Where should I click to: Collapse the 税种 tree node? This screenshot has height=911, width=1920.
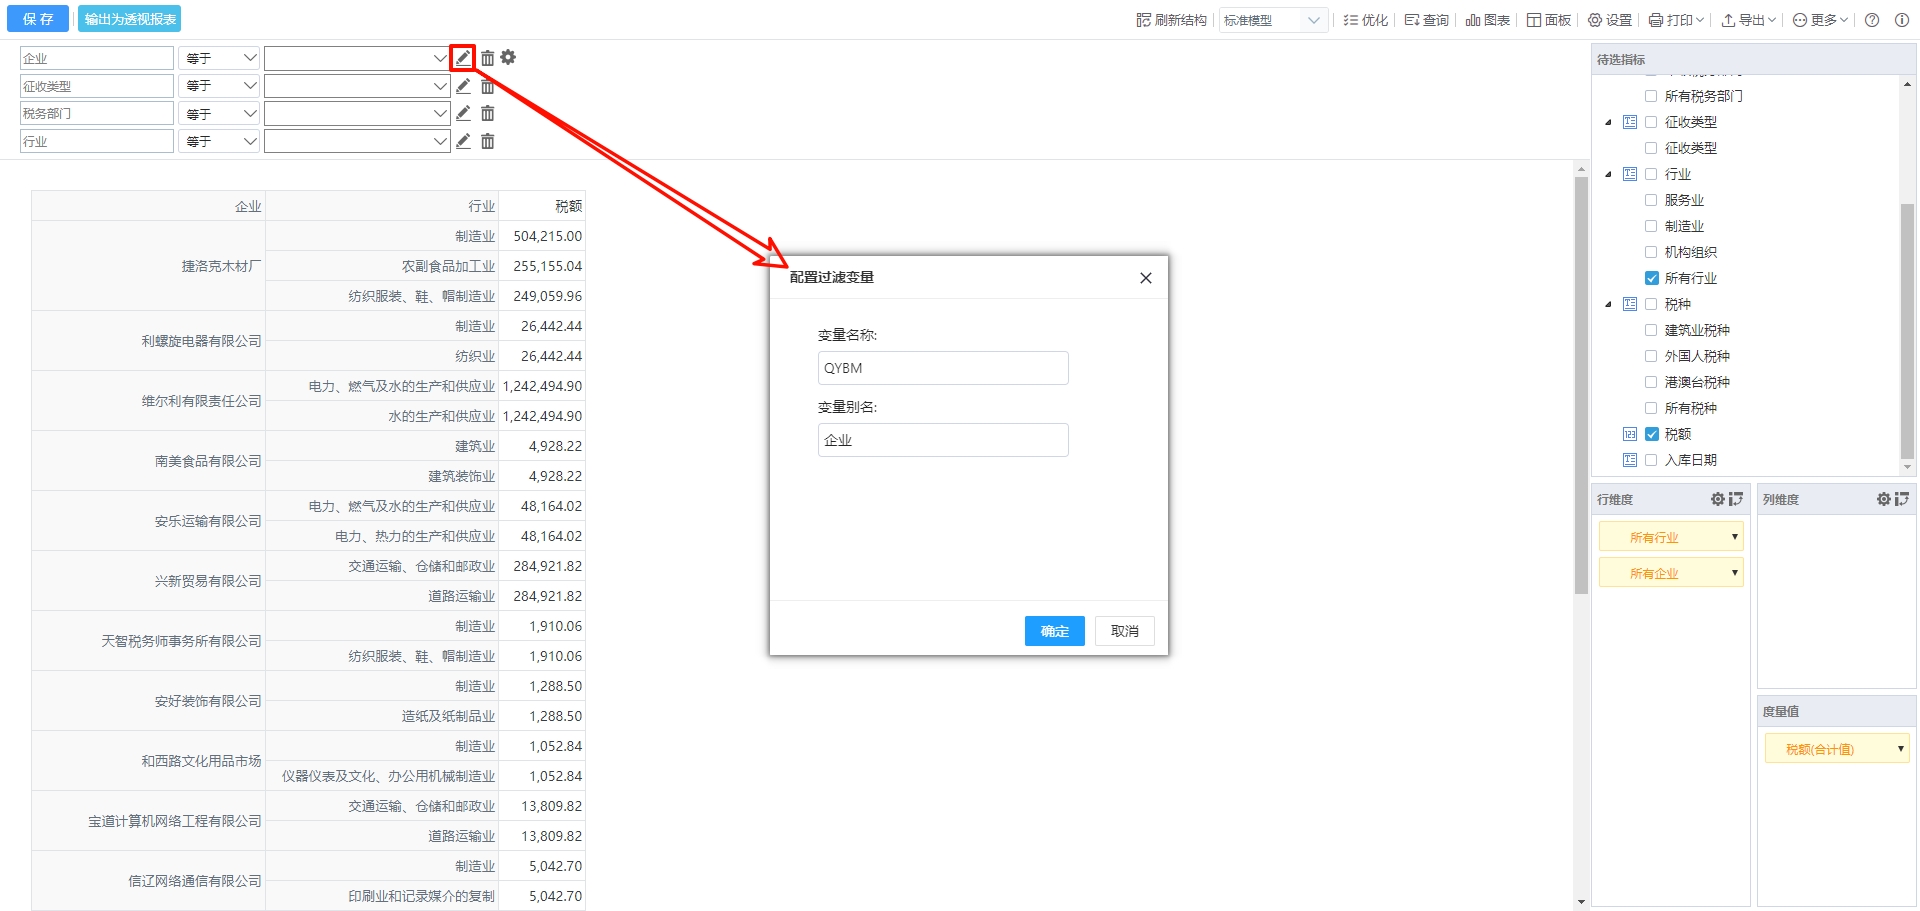click(x=1608, y=304)
